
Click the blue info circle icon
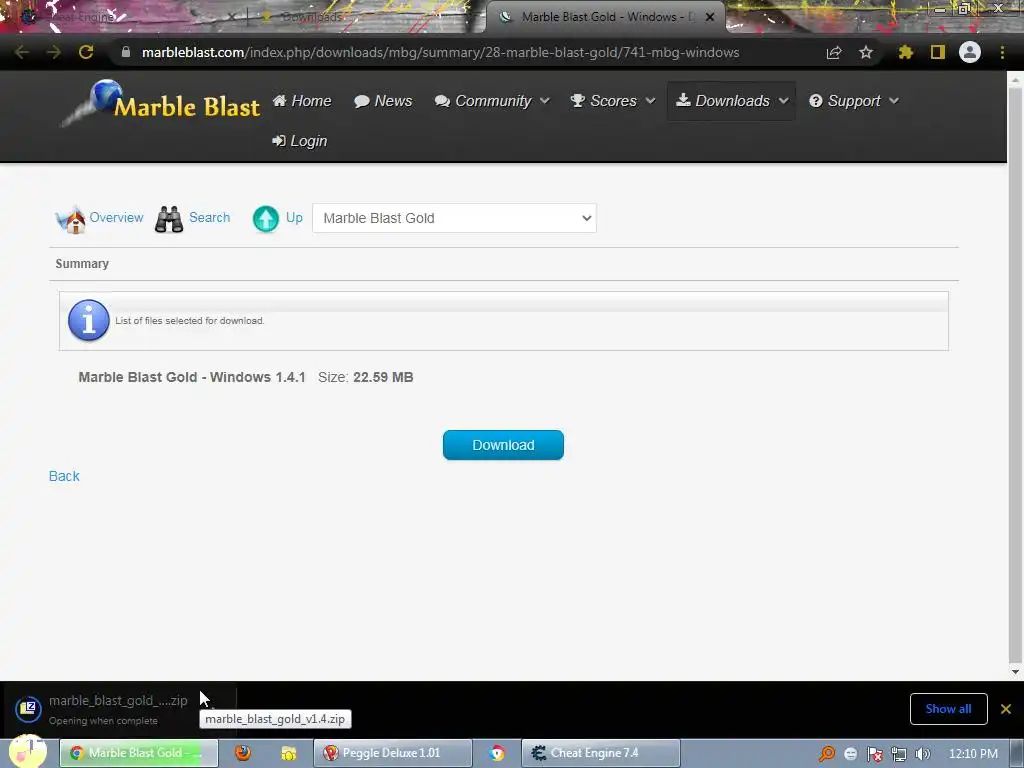click(x=89, y=321)
